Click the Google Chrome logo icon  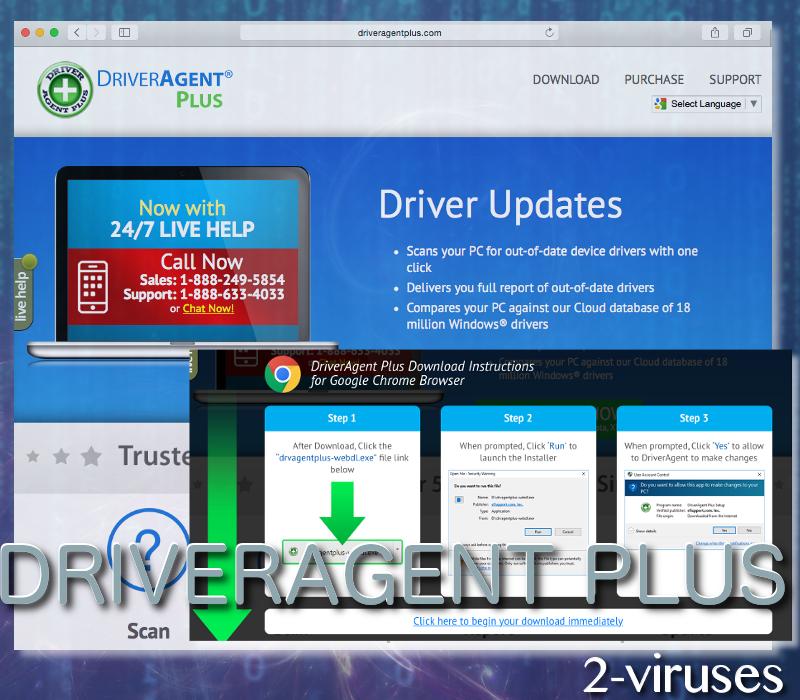click(283, 374)
